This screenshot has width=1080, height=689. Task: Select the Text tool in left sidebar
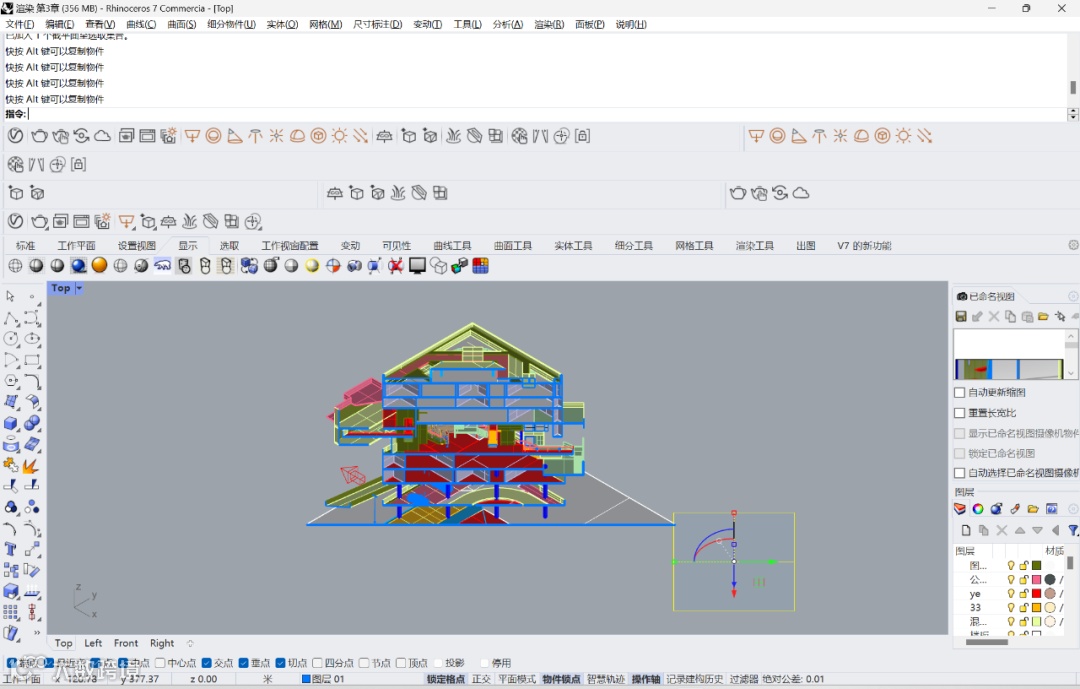tap(11, 549)
